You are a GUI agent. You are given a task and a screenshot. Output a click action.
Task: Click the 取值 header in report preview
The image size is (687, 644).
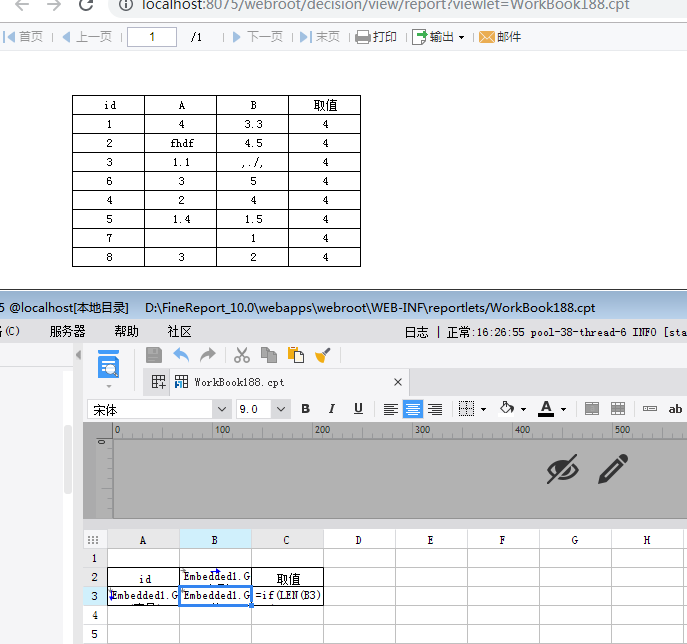pos(325,105)
